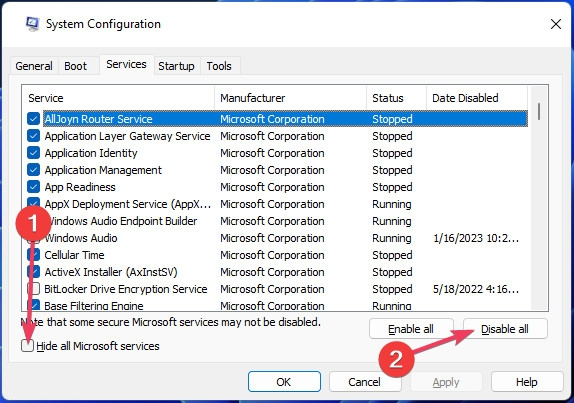
Task: Click the System Configuration title bar icon
Action: [x=32, y=24]
